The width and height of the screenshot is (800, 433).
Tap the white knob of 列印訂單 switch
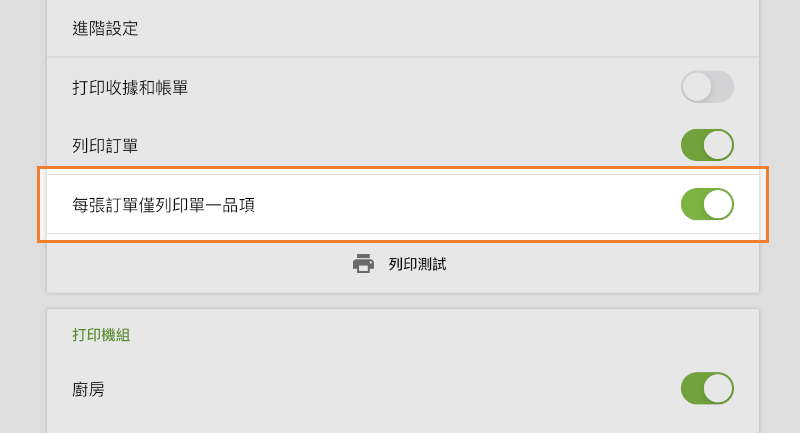718,145
